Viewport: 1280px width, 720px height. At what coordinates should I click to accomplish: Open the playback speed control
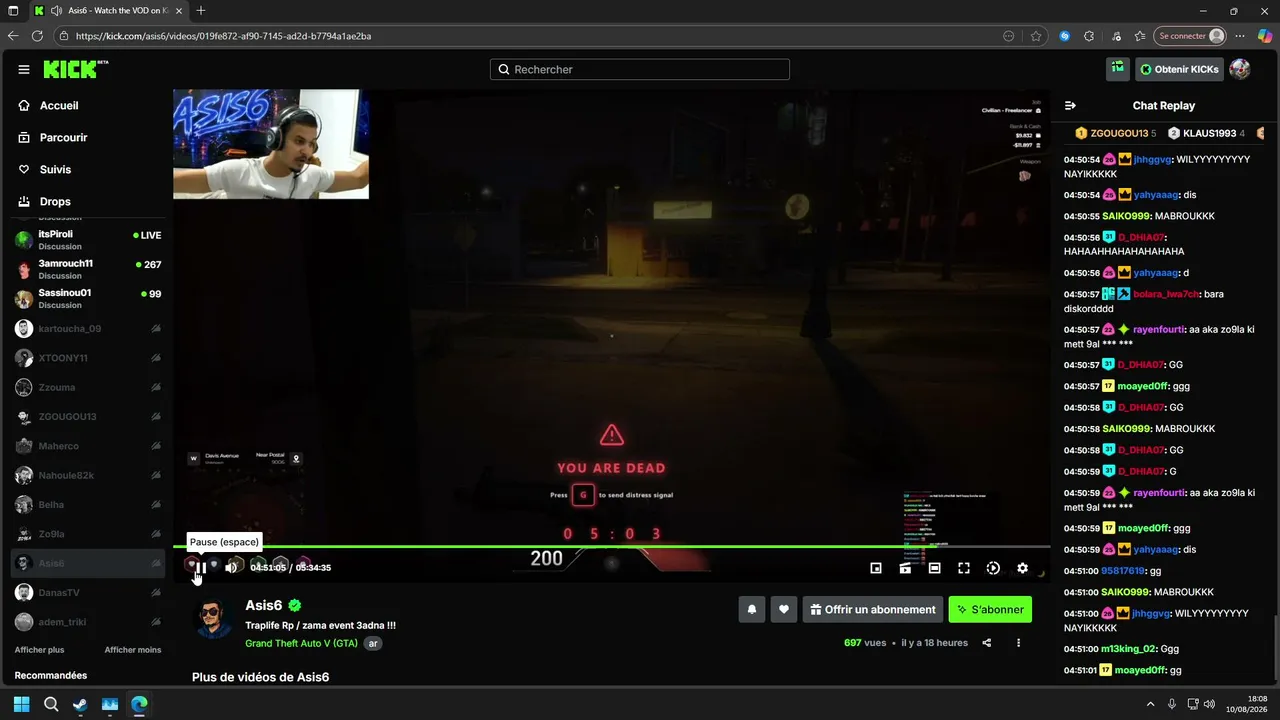[x=993, y=568]
